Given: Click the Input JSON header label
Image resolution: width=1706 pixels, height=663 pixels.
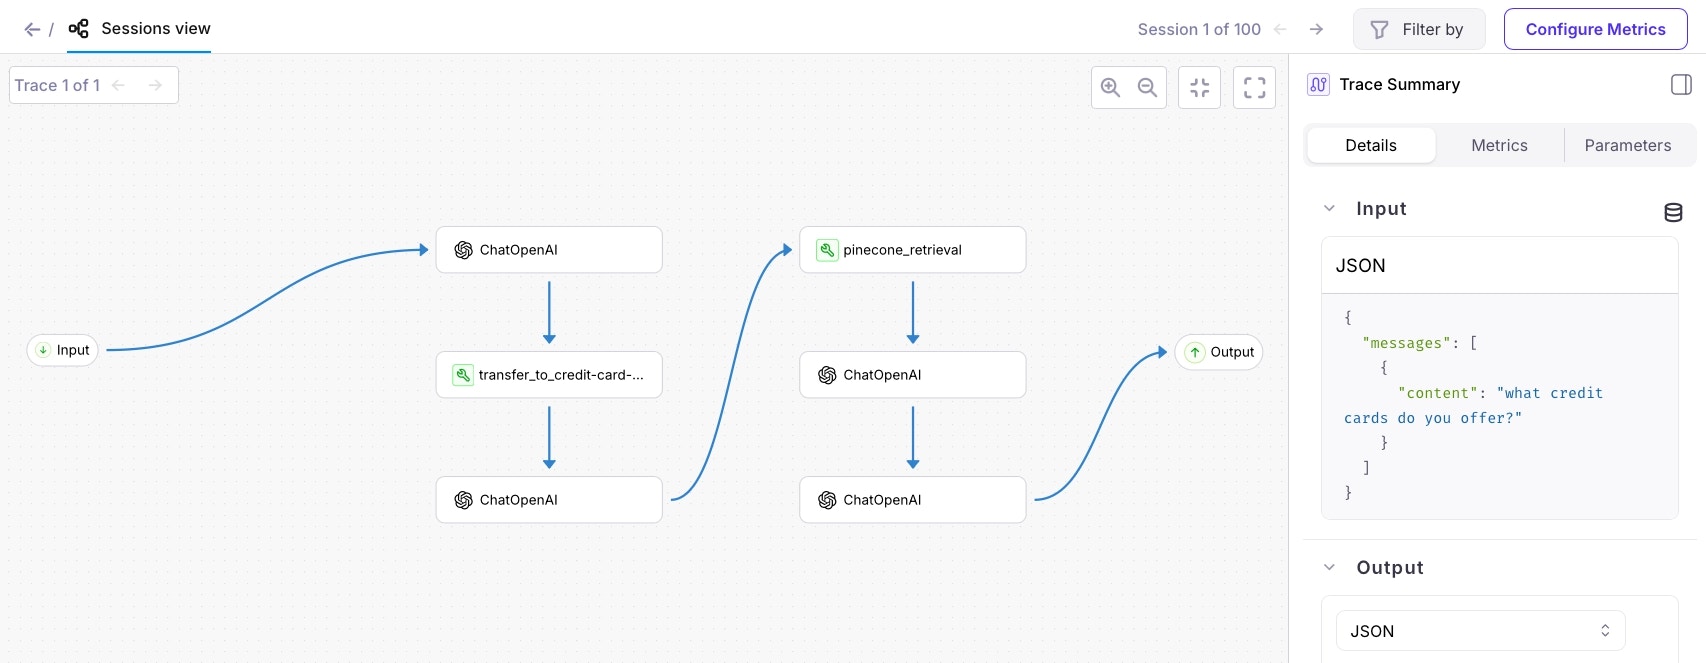Looking at the screenshot, I should [1360, 265].
